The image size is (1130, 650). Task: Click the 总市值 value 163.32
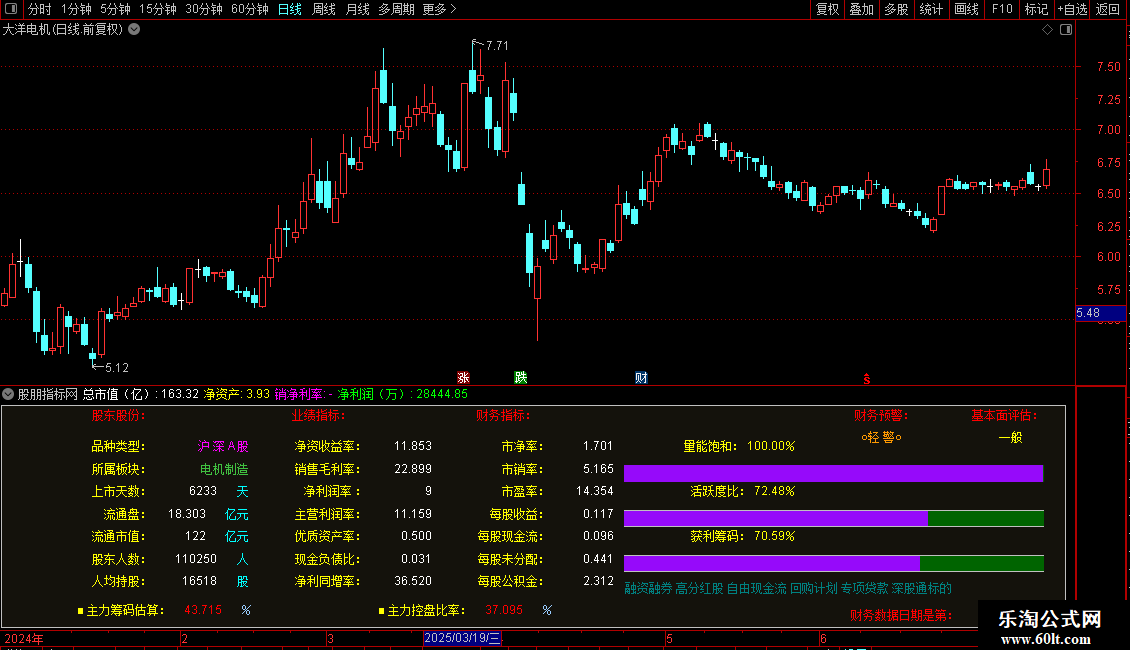click(179, 394)
